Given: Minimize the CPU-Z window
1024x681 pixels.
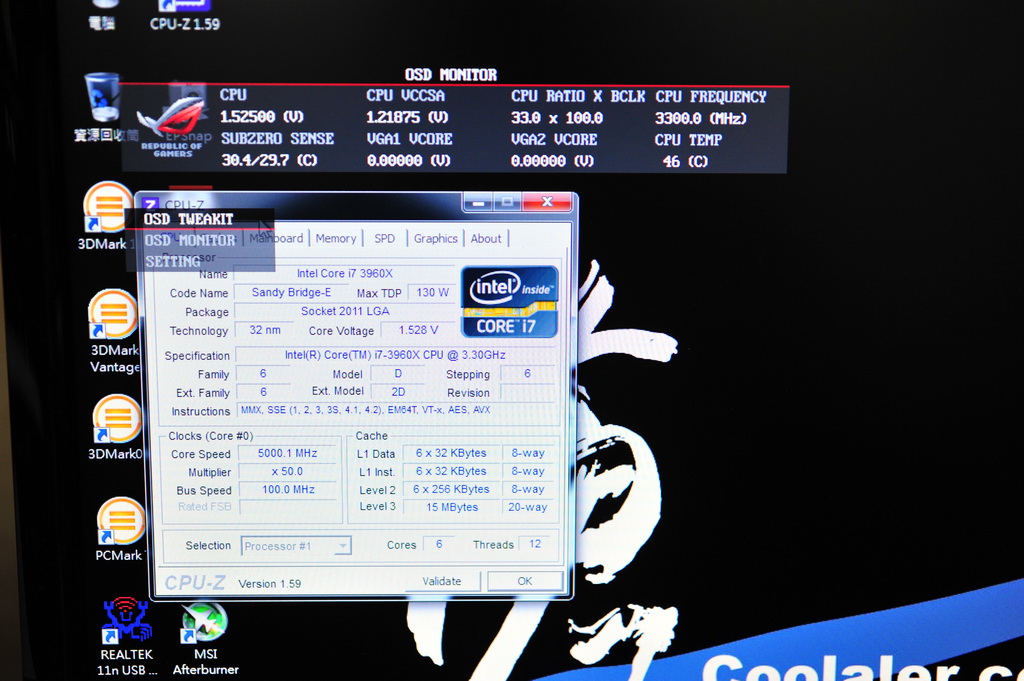Looking at the screenshot, I should pos(478,202).
